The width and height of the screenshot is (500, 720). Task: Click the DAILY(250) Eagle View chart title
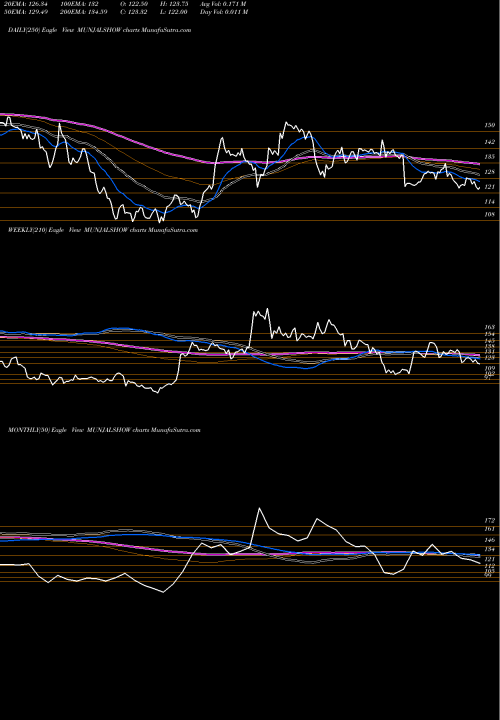click(x=100, y=30)
